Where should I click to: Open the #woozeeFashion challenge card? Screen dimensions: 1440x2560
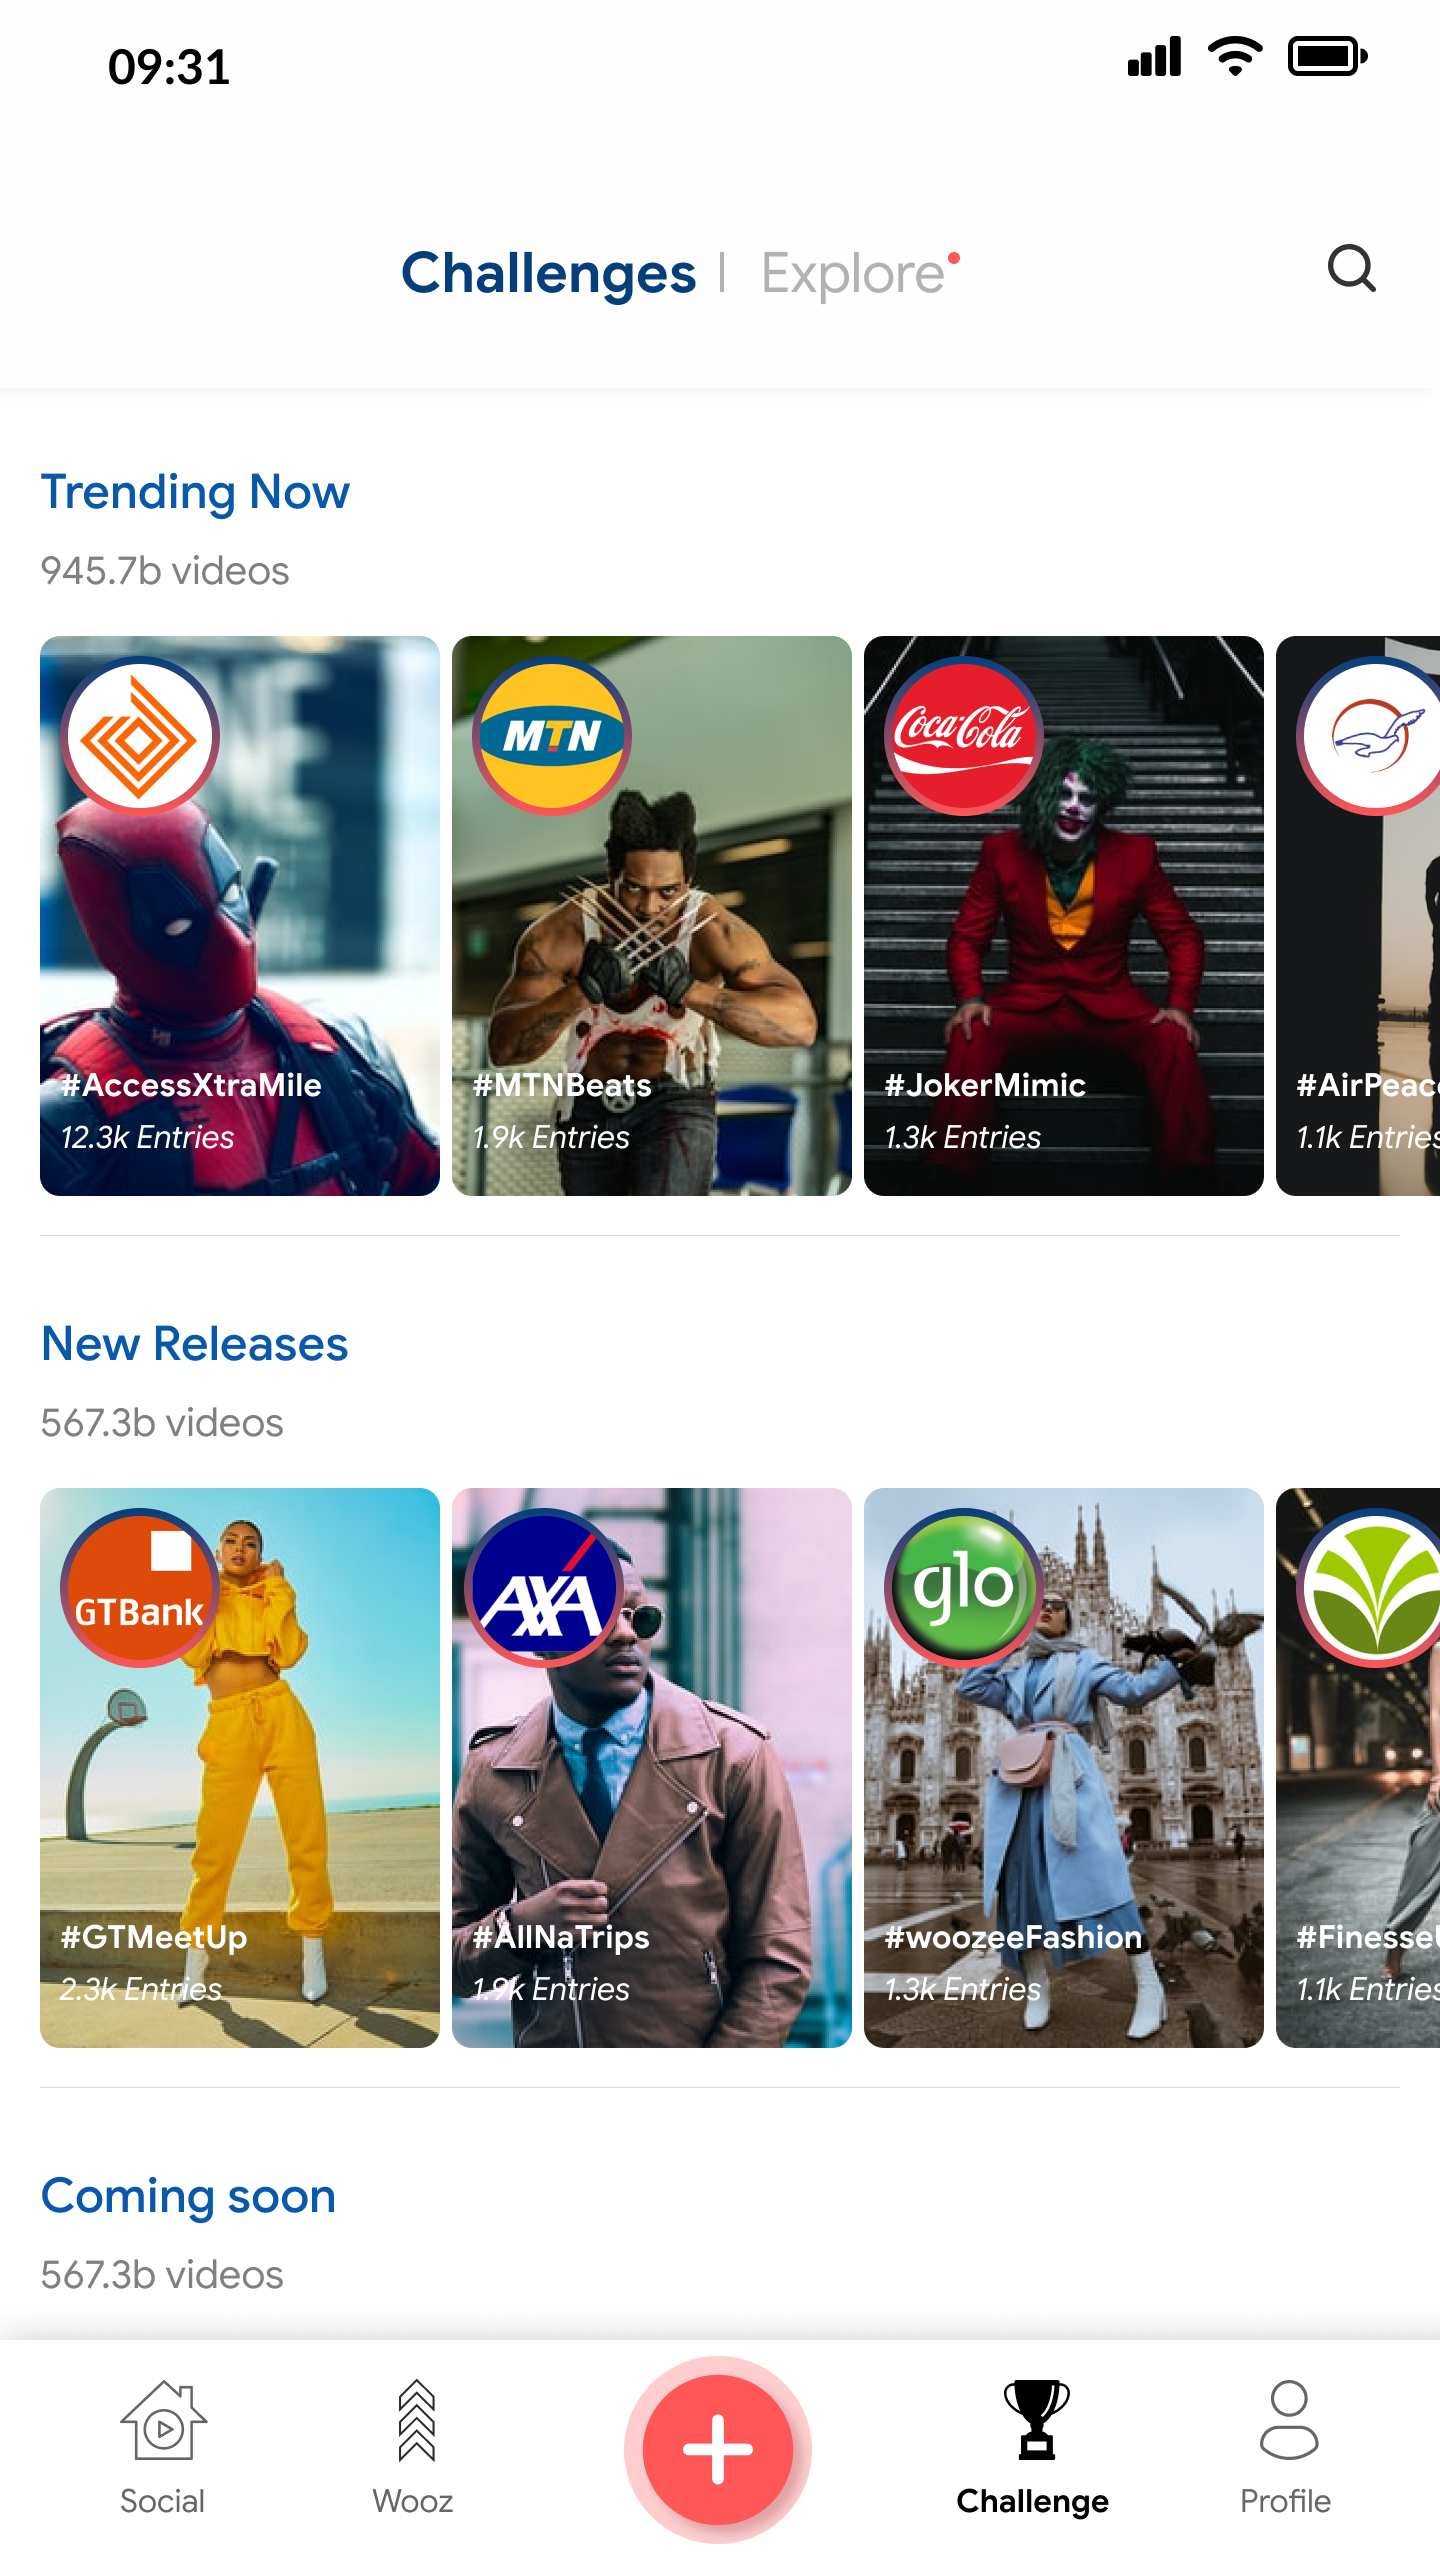pos(1064,1768)
